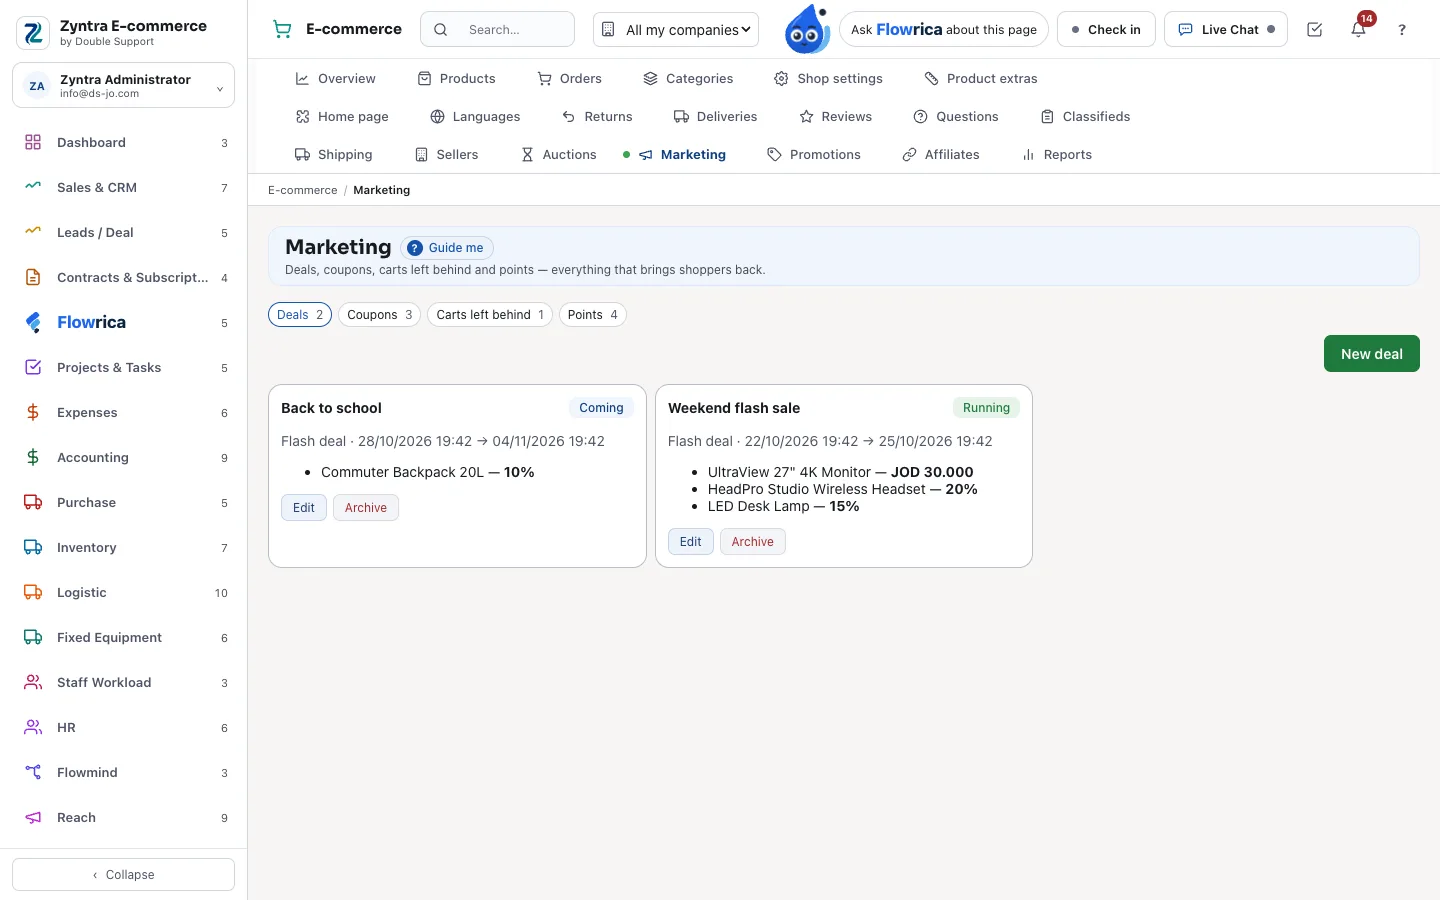Click the Zyntra logo icon
Screen dimensions: 1440x900
point(33,33)
